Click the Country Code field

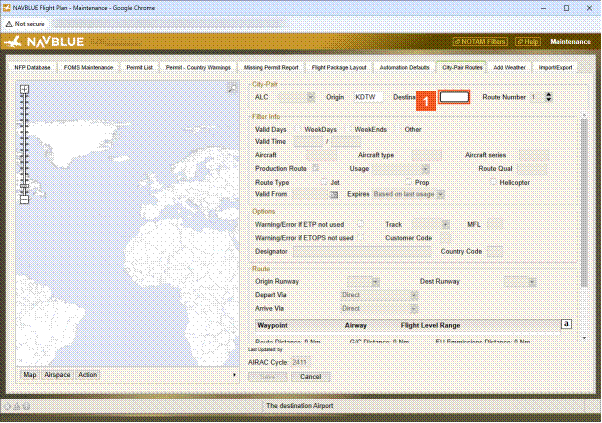494,252
